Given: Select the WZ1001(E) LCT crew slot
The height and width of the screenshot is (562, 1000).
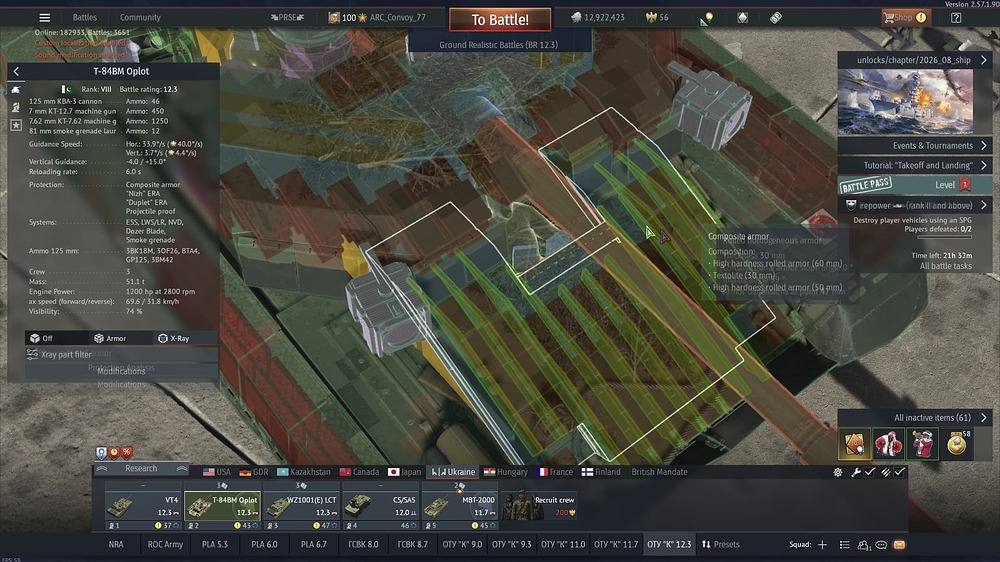Looking at the screenshot, I should pos(301,506).
